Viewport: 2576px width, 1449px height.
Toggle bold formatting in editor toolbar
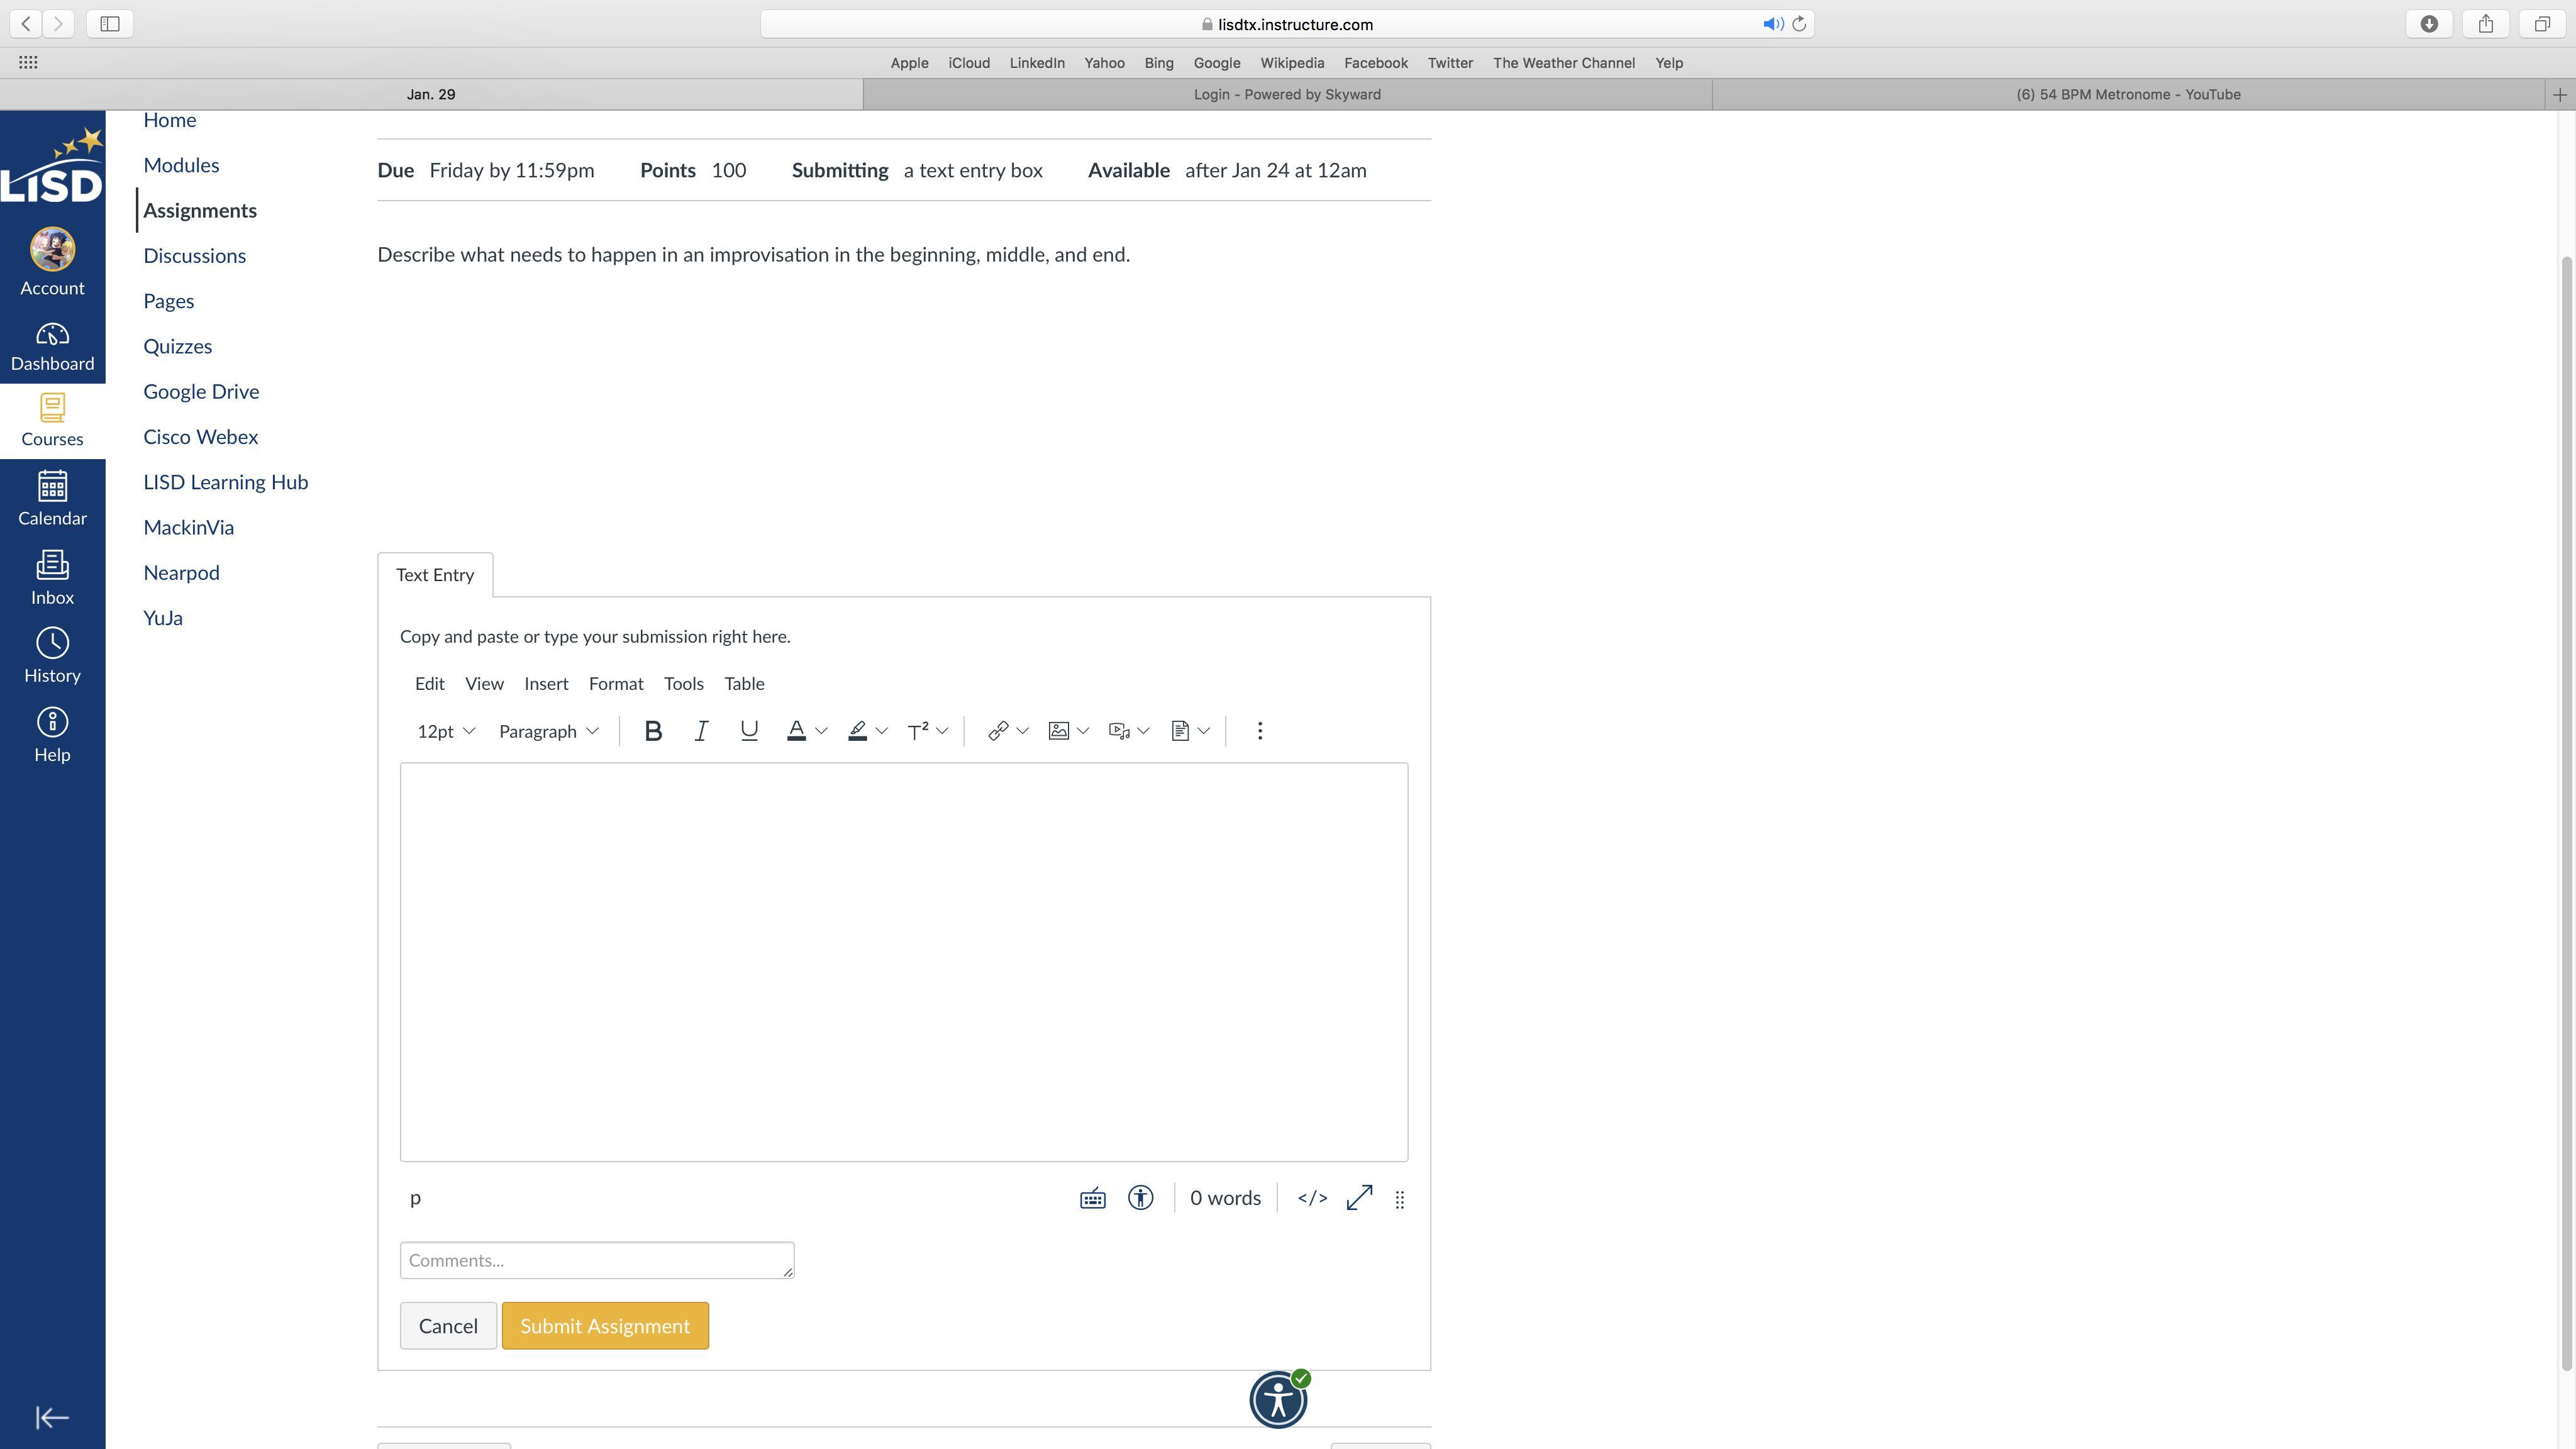pyautogui.click(x=653, y=731)
